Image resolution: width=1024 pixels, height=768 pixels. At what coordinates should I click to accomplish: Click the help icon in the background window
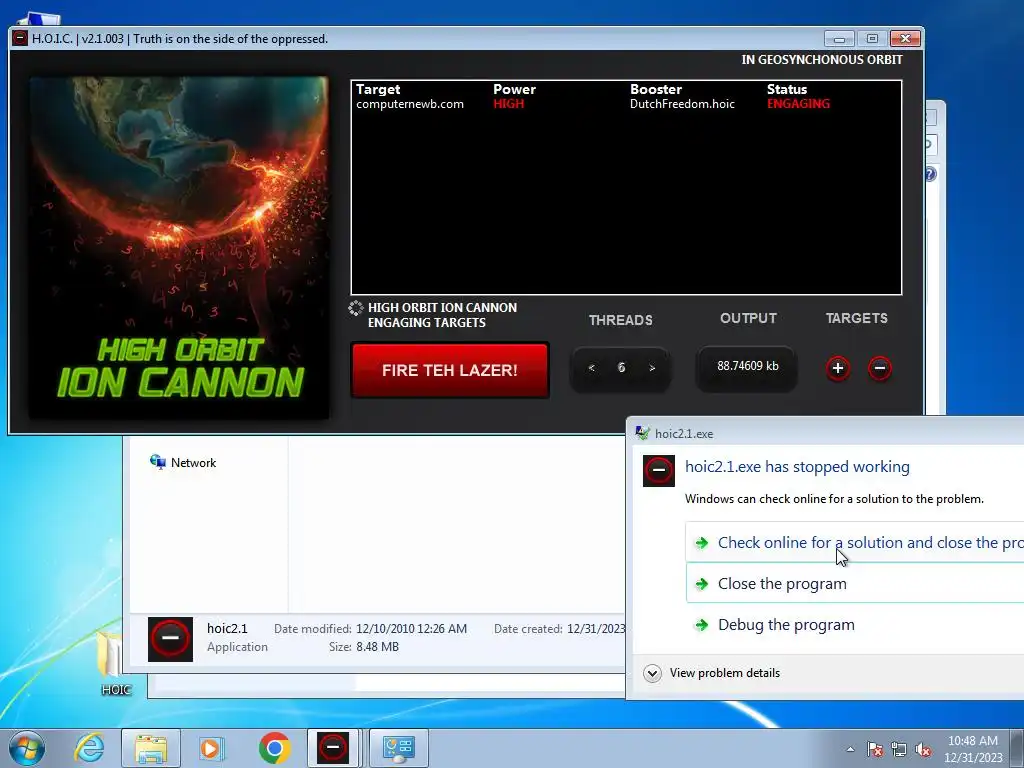[930, 174]
